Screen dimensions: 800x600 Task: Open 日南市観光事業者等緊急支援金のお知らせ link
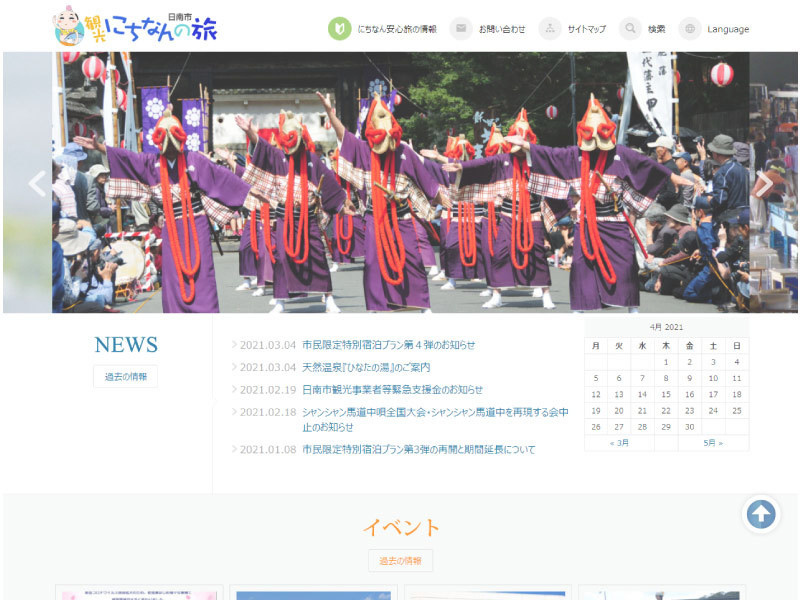(392, 390)
